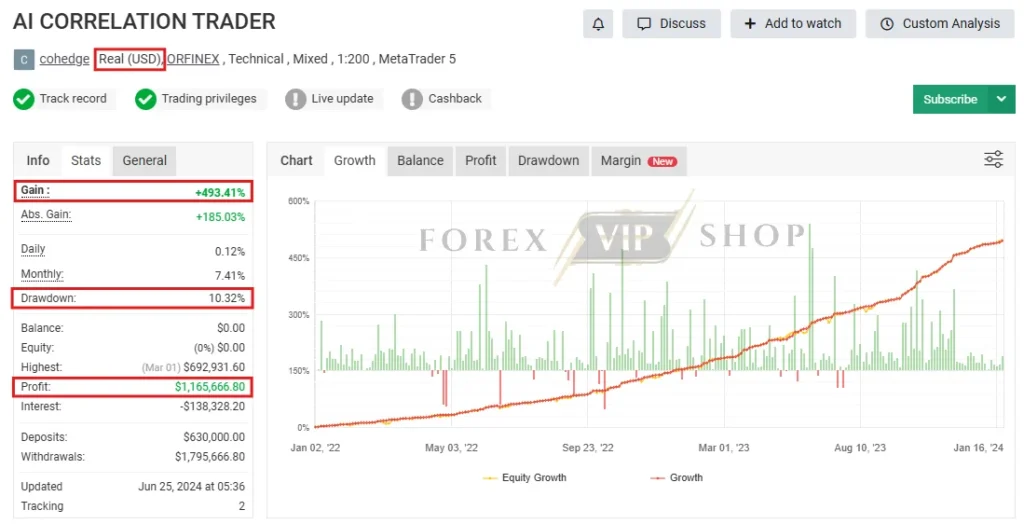Viewport: 1024px width, 524px height.
Task: Open cohedge user profile link
Action: point(64,59)
